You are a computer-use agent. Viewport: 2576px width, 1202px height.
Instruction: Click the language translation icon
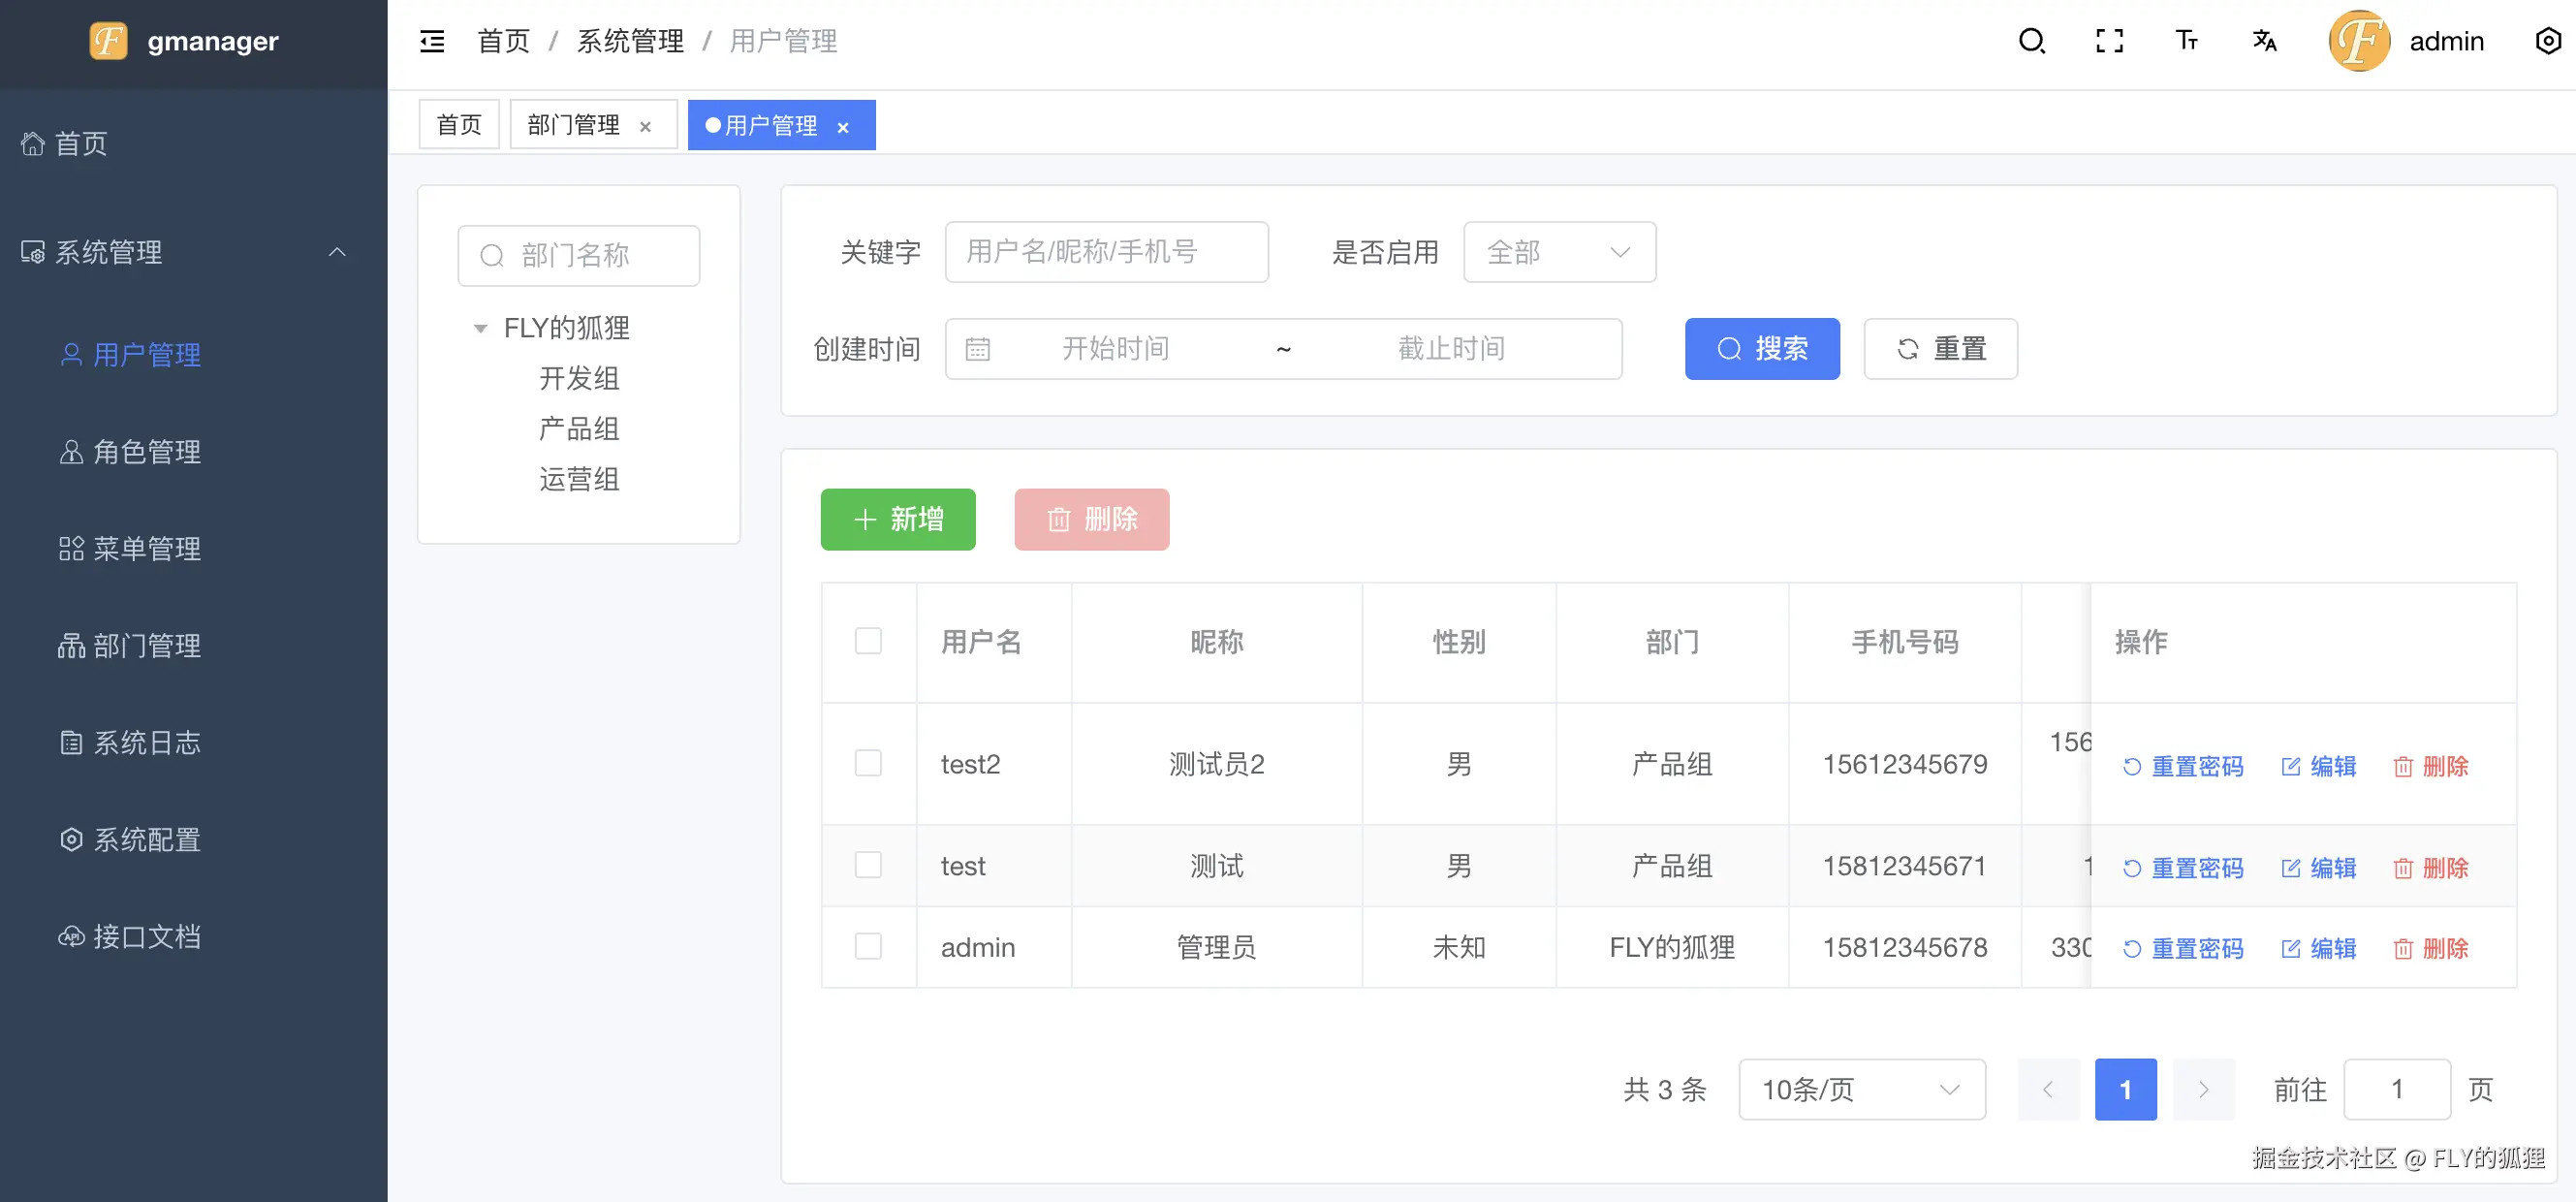click(2264, 41)
